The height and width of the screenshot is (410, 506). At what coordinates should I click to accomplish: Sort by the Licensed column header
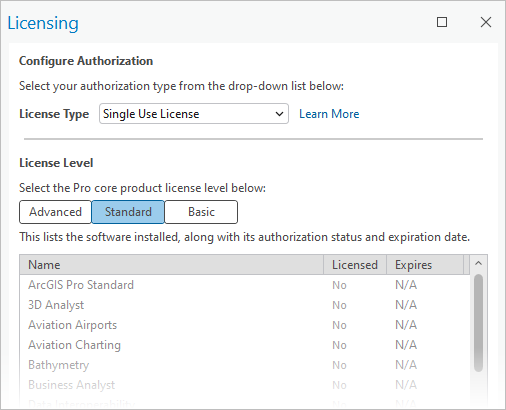pyautogui.click(x=355, y=265)
